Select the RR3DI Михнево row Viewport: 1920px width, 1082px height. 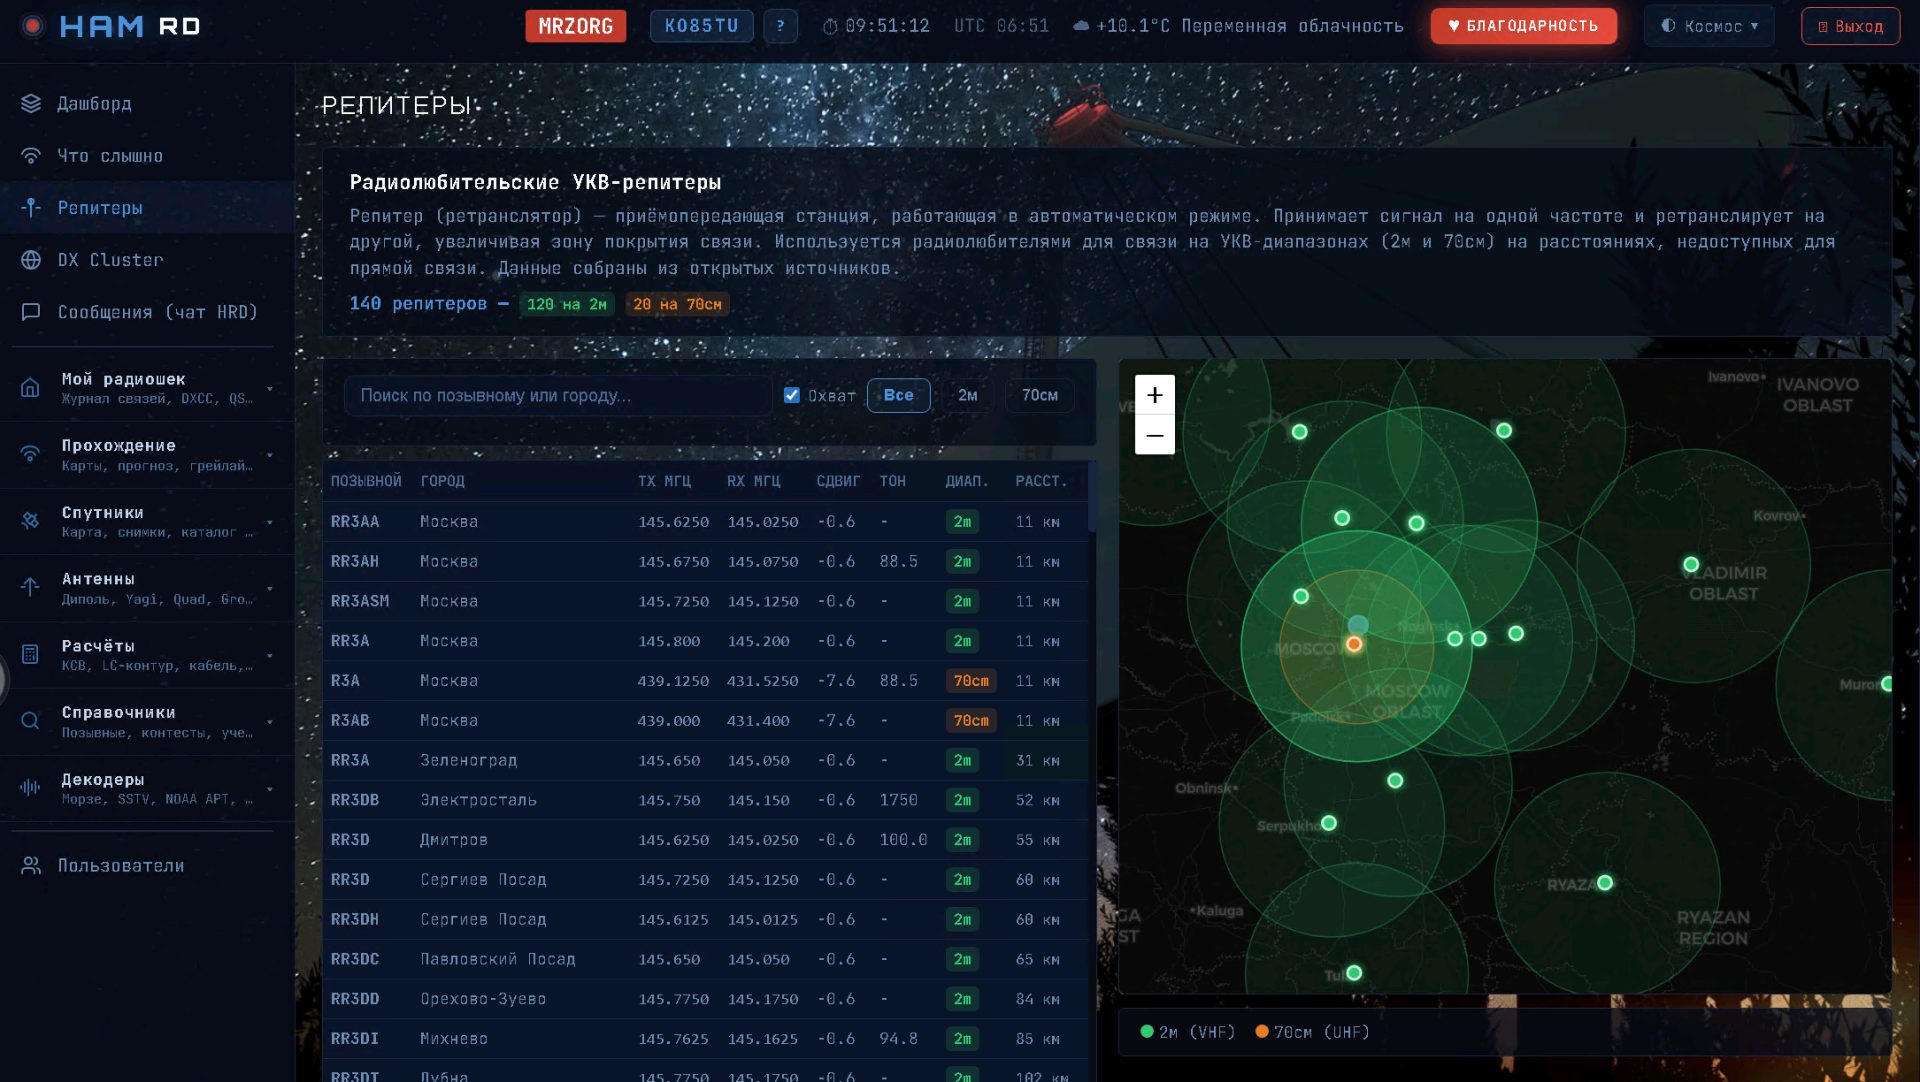706,1038
